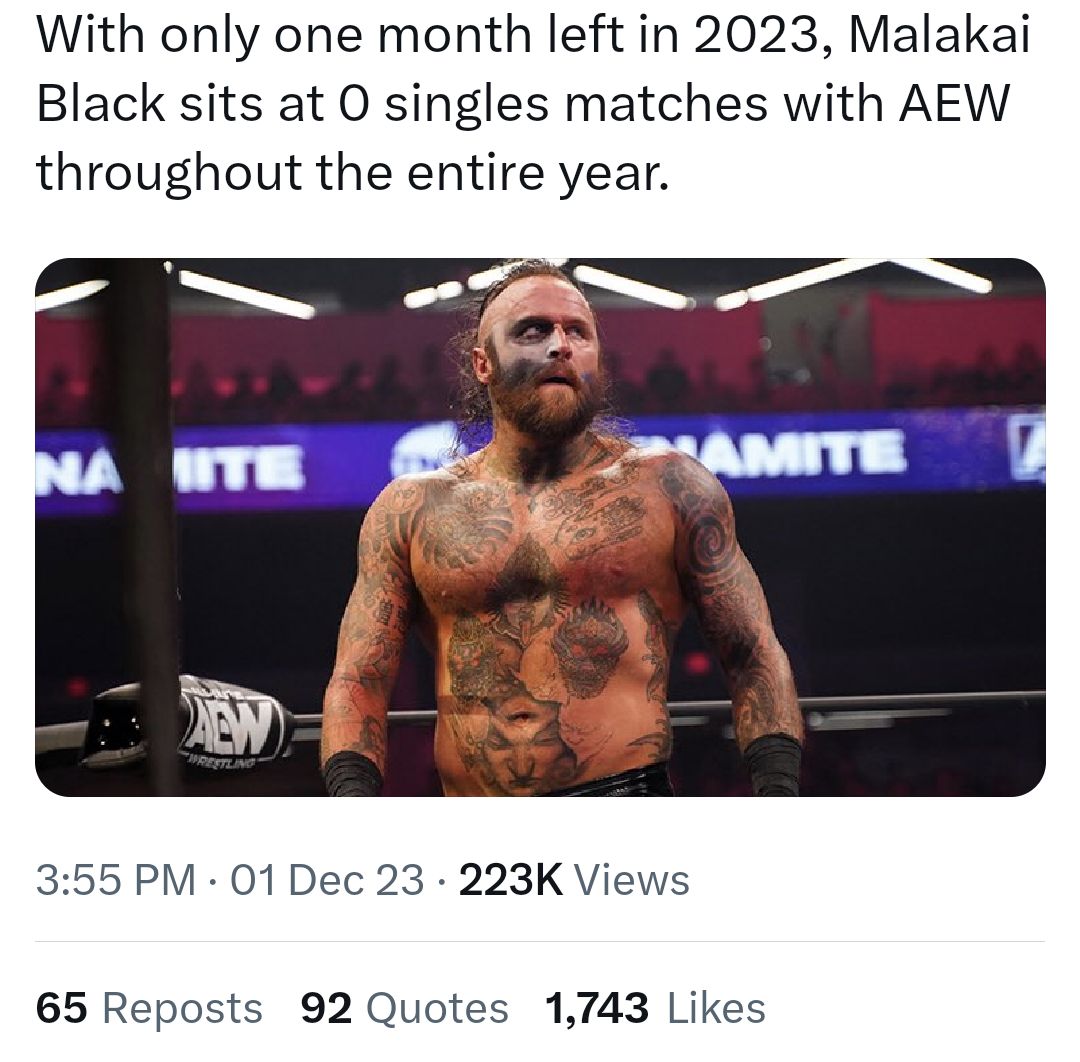Click the wrestler's black wrist tape on right
1080x1062 pixels.
point(772,764)
